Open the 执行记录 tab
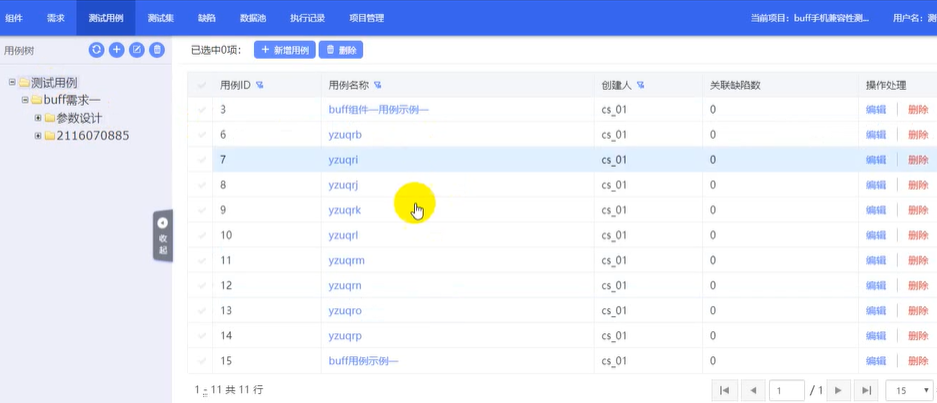Screen dimensions: 937x403 tap(307, 18)
